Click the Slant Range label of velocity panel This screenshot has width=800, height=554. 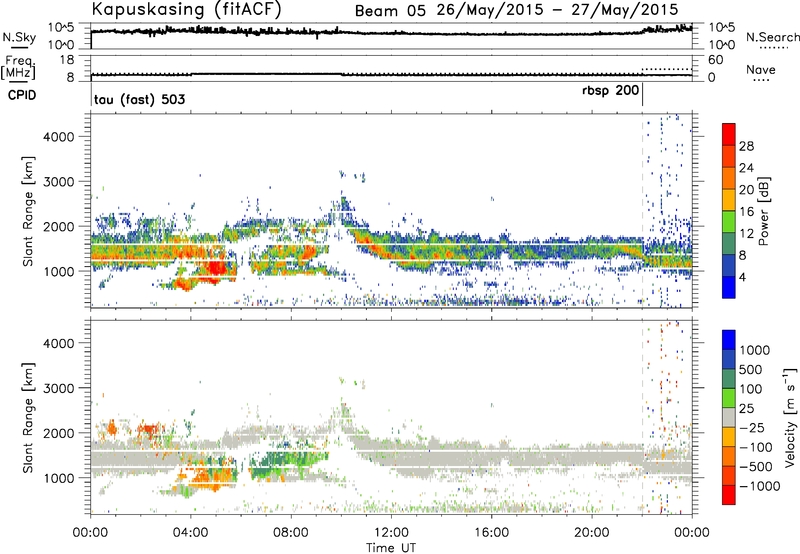(x=28, y=418)
